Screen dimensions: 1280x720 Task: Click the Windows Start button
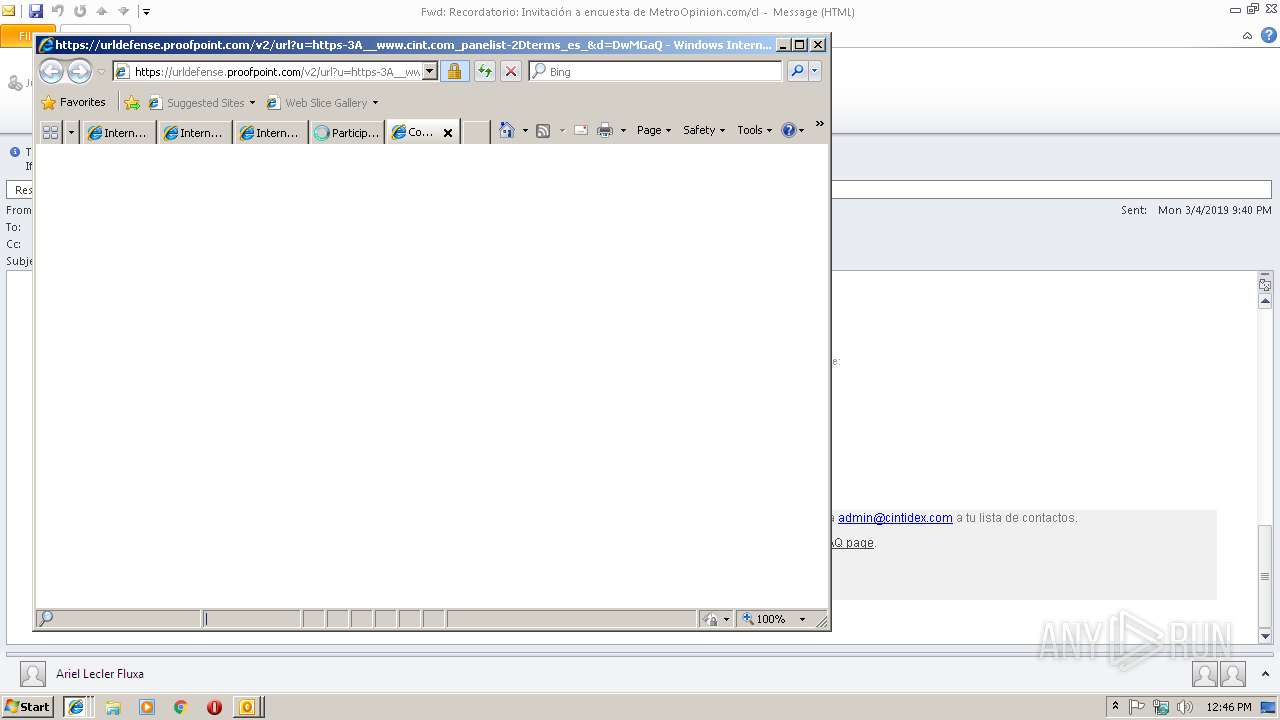[27, 706]
